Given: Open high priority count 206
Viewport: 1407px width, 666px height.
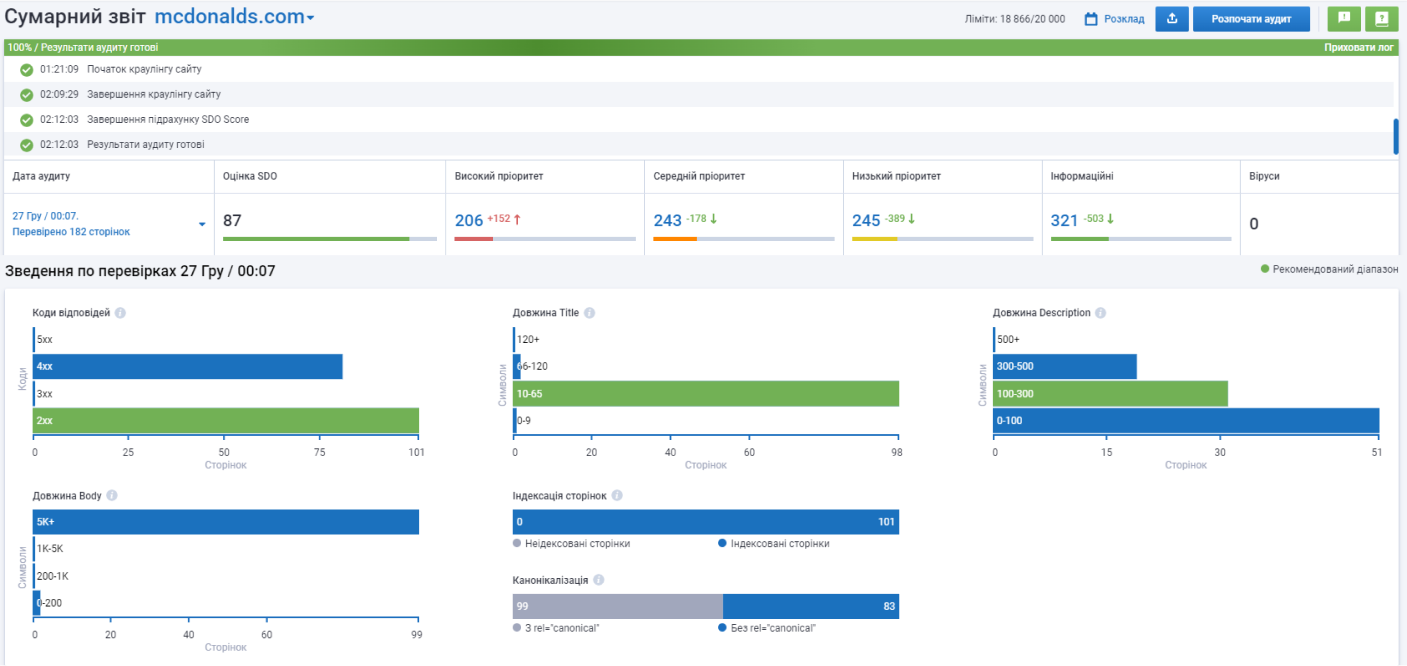Looking at the screenshot, I should 469,221.
